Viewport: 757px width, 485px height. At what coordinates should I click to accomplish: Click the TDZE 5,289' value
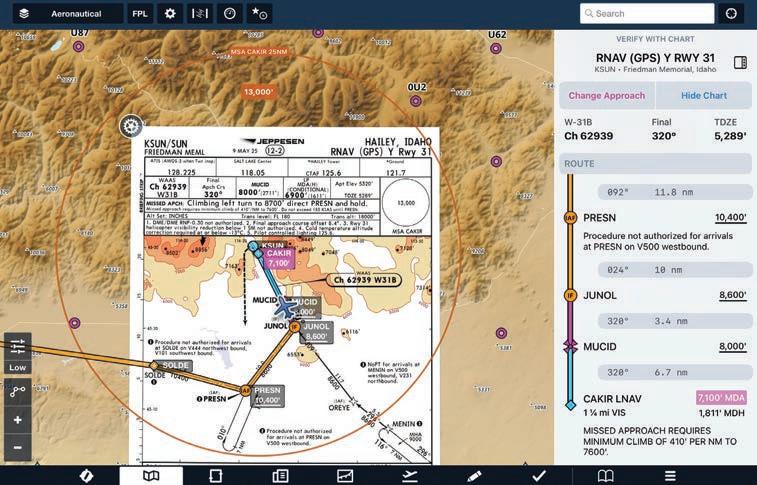coord(730,136)
